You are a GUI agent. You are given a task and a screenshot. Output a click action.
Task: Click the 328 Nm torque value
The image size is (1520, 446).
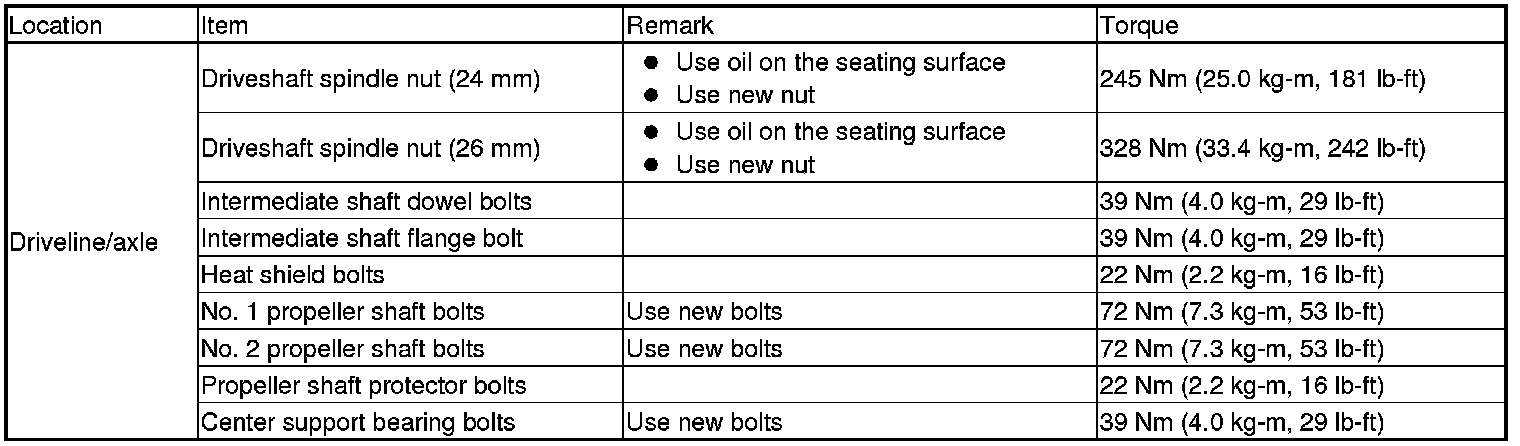(x=1262, y=149)
